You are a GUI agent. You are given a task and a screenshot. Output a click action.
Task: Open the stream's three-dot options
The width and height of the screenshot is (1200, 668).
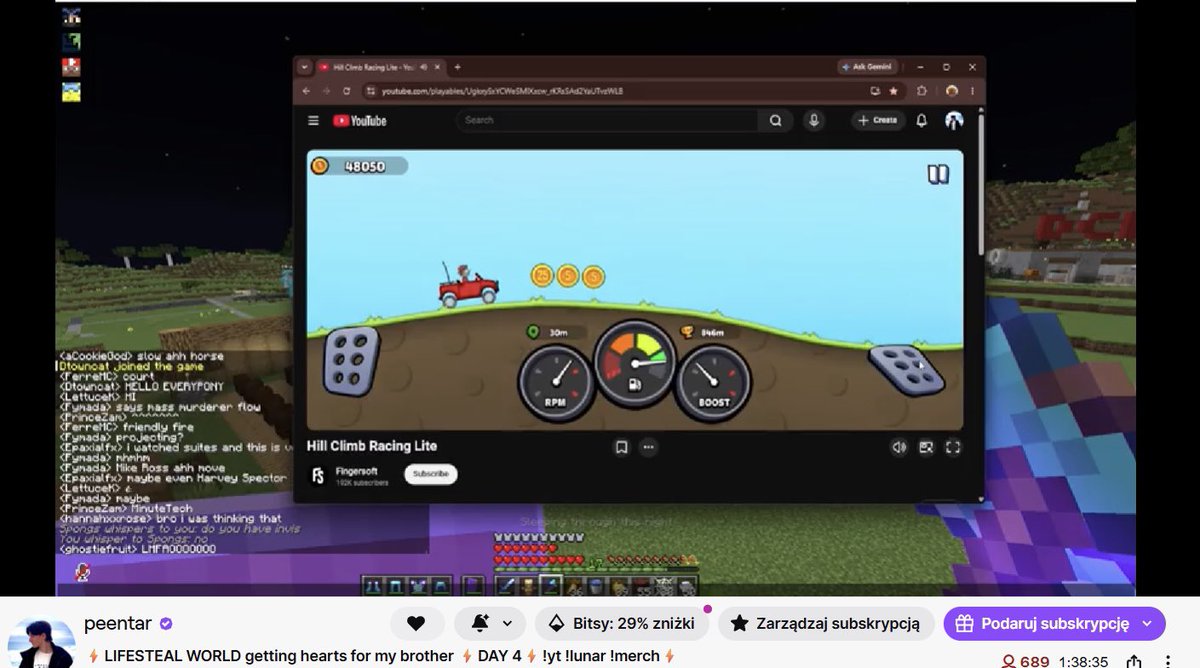click(x=1168, y=661)
